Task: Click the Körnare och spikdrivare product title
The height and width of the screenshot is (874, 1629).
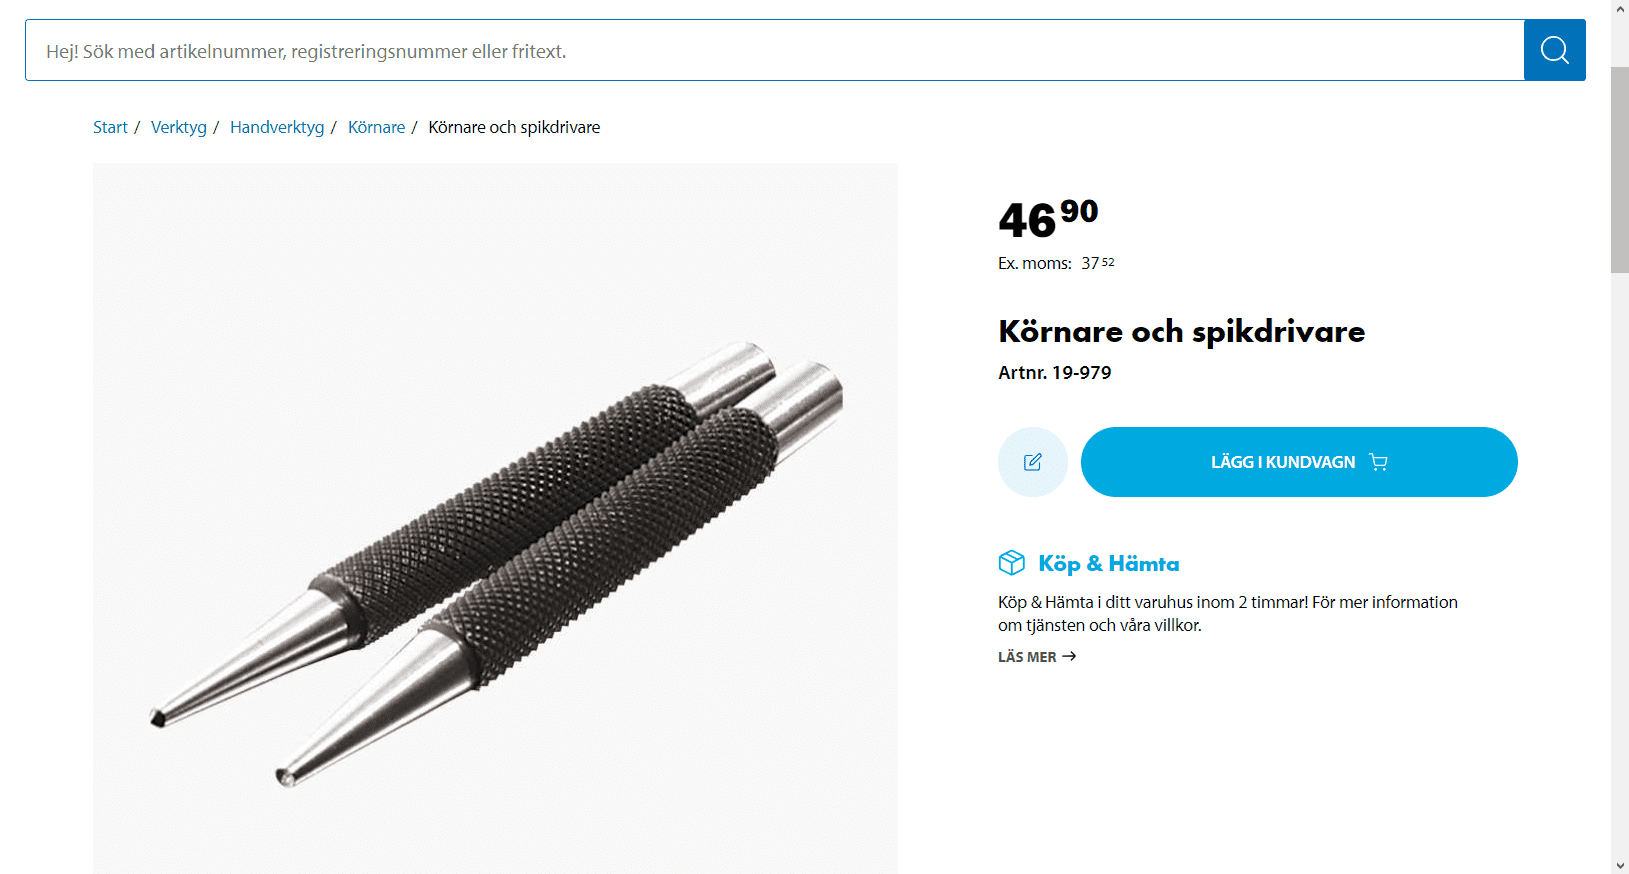Action: (x=1181, y=331)
